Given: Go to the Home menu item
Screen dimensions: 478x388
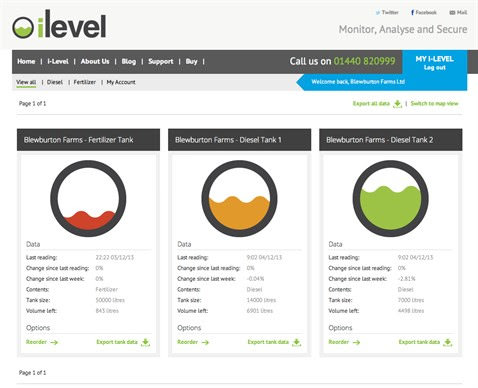Looking at the screenshot, I should (26, 61).
